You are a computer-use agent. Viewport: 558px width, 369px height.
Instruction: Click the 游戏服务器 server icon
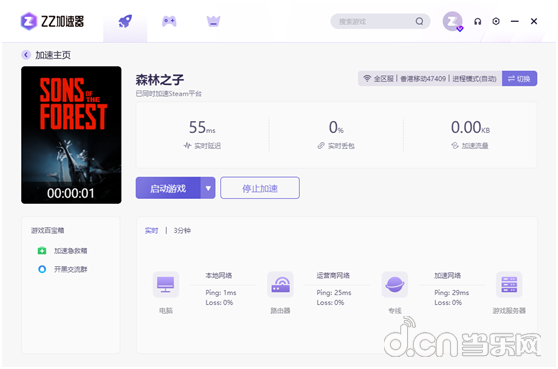tap(509, 284)
